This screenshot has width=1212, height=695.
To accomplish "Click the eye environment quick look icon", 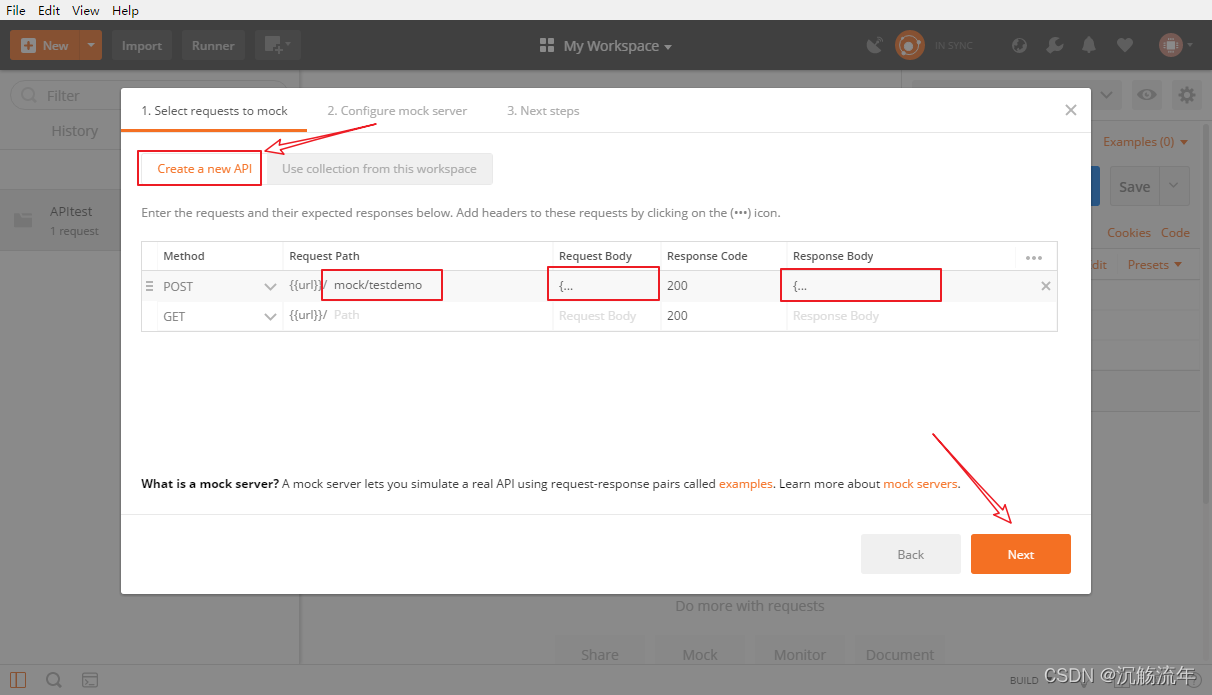I will click(x=1147, y=95).
